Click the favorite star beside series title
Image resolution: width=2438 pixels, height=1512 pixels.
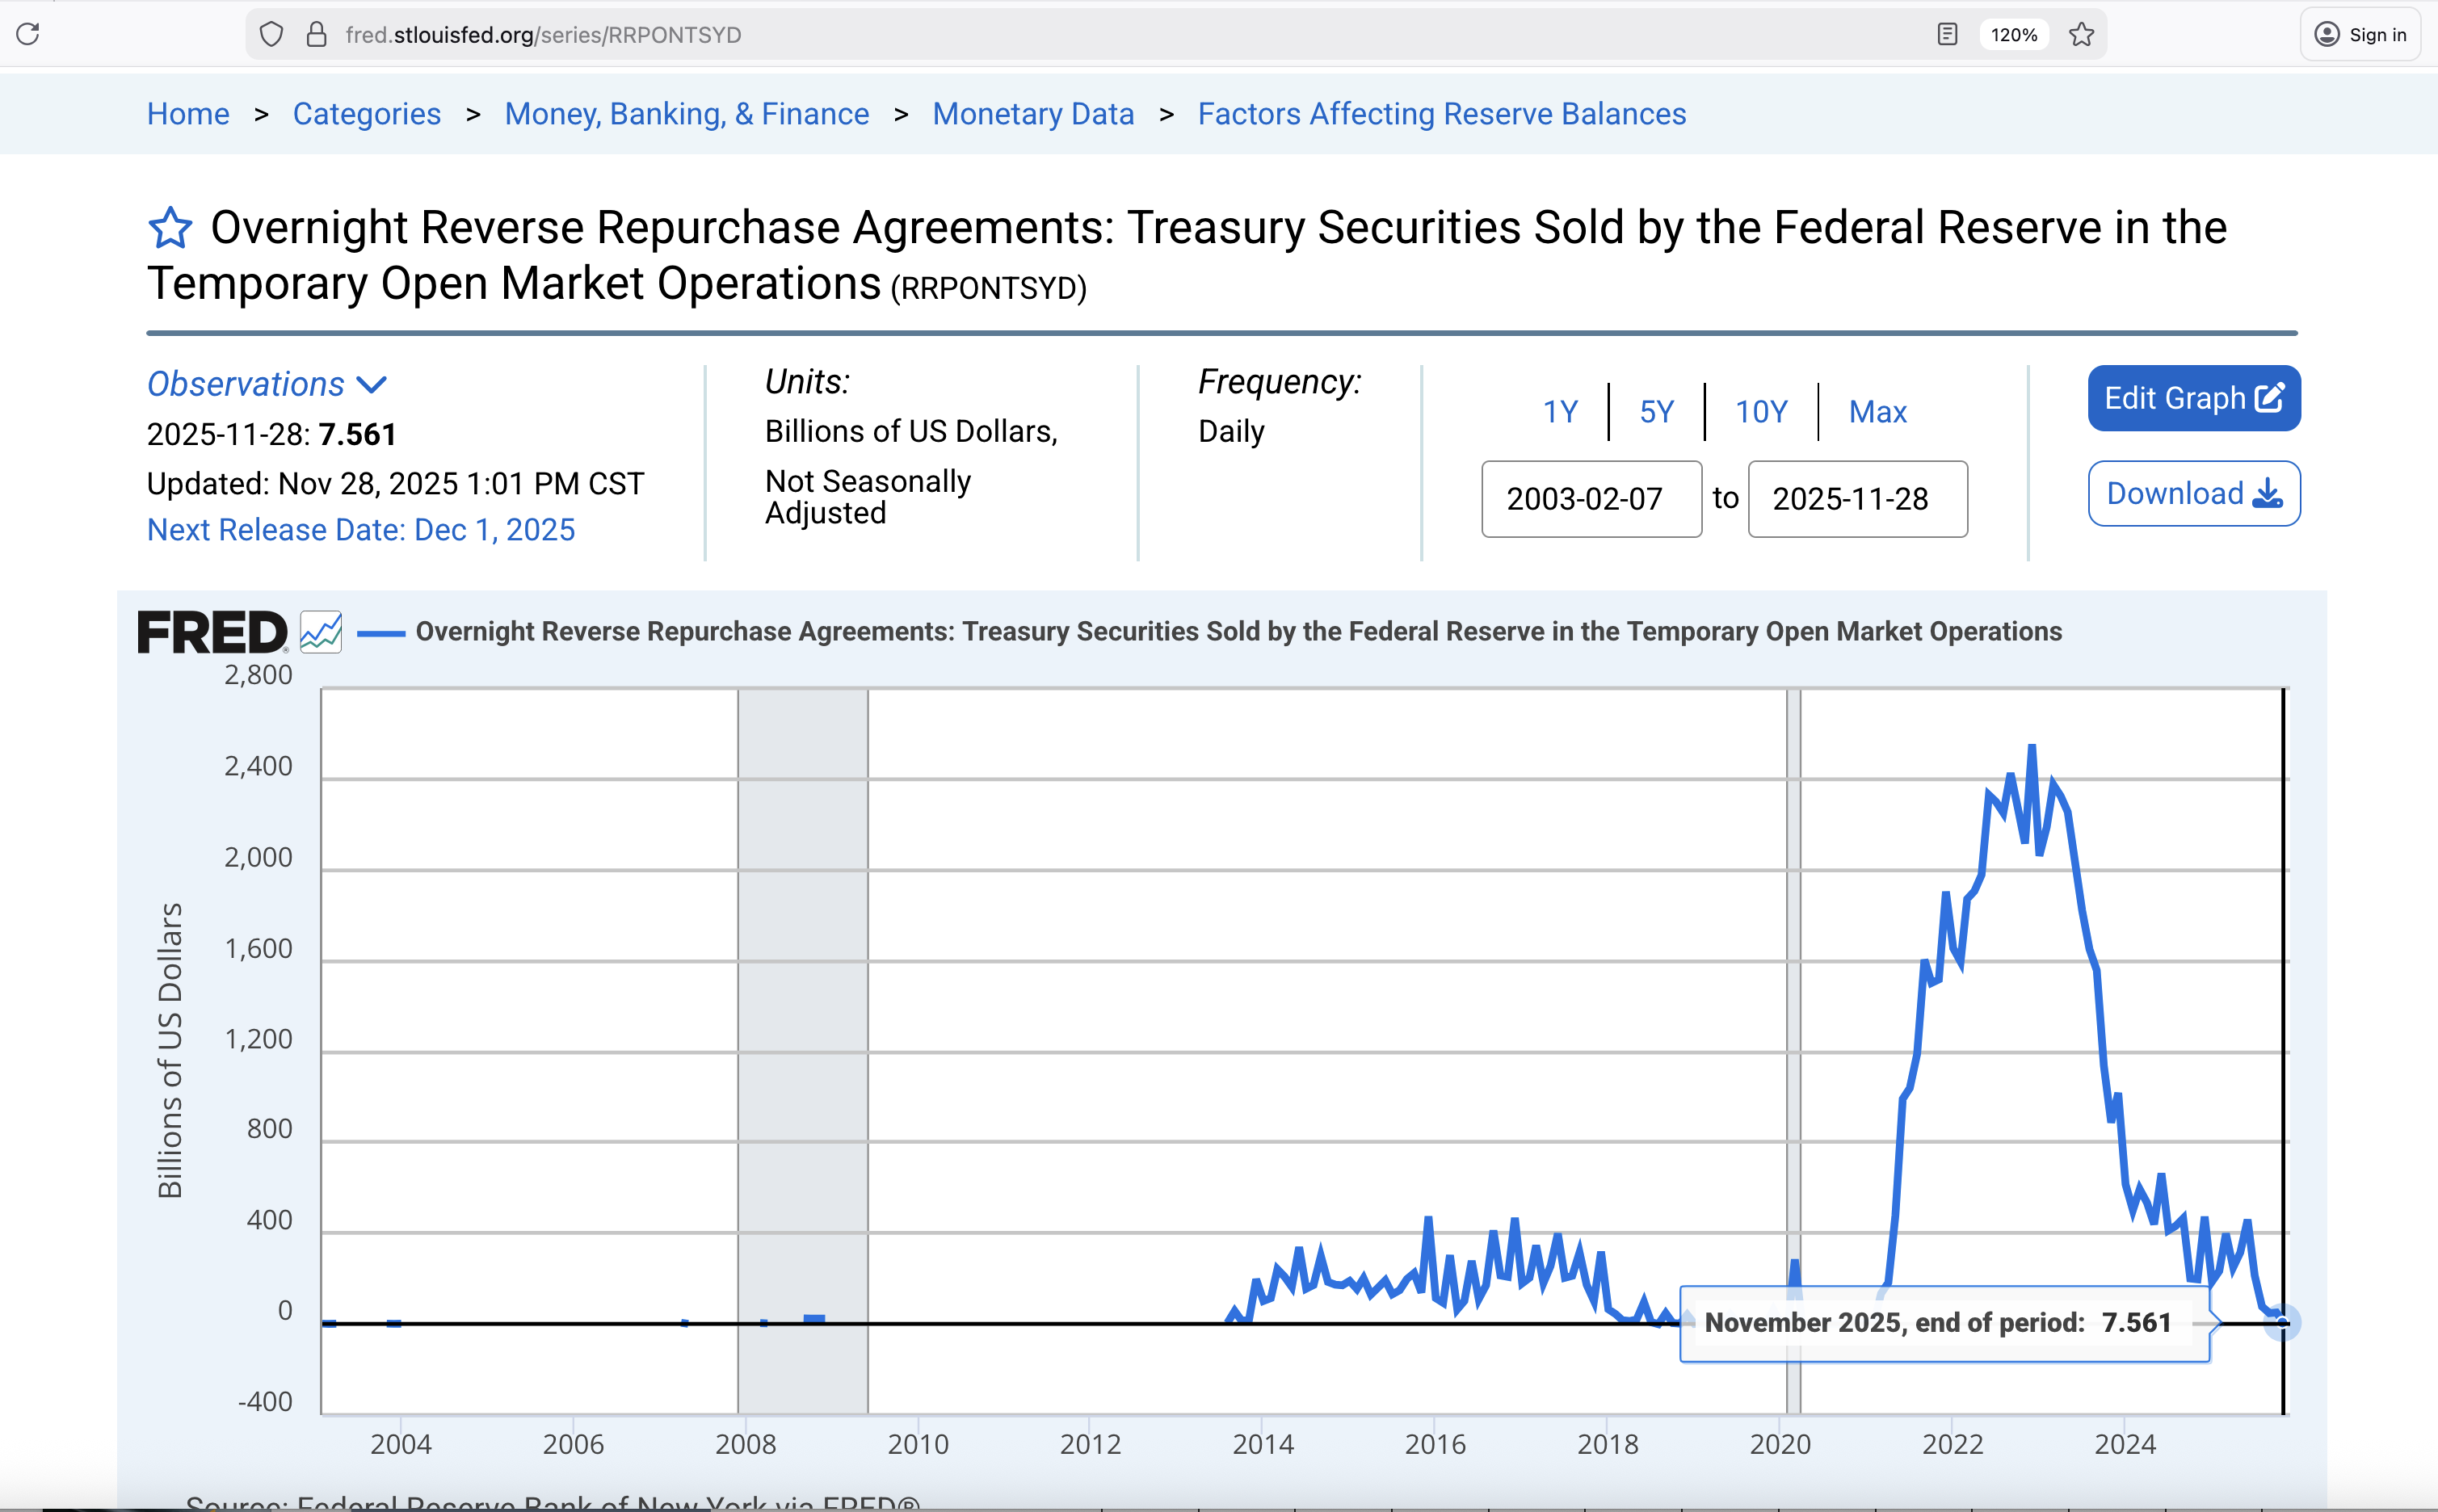click(170, 228)
